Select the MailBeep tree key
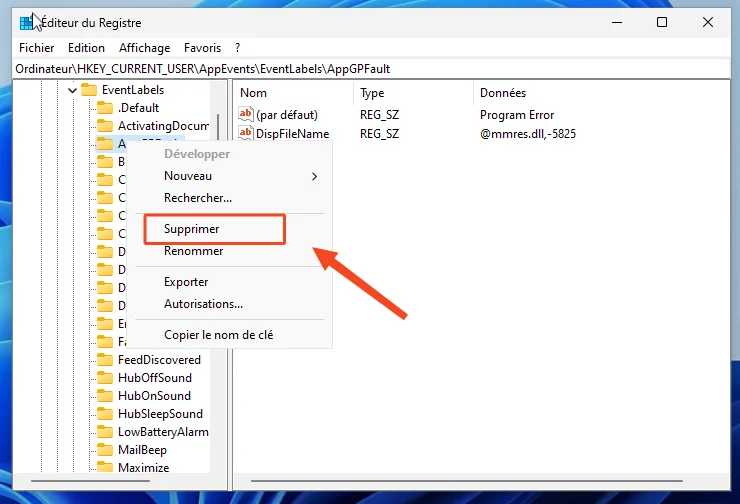 point(142,450)
